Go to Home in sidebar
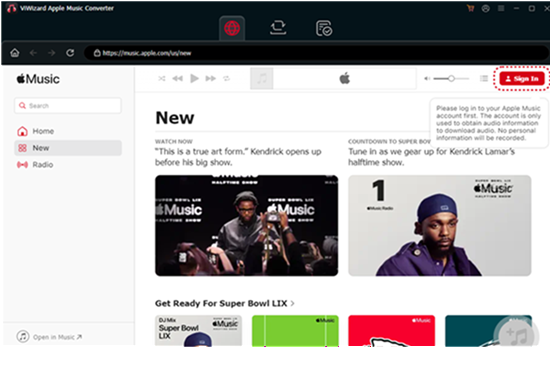This screenshot has width=550, height=376. tap(68, 131)
